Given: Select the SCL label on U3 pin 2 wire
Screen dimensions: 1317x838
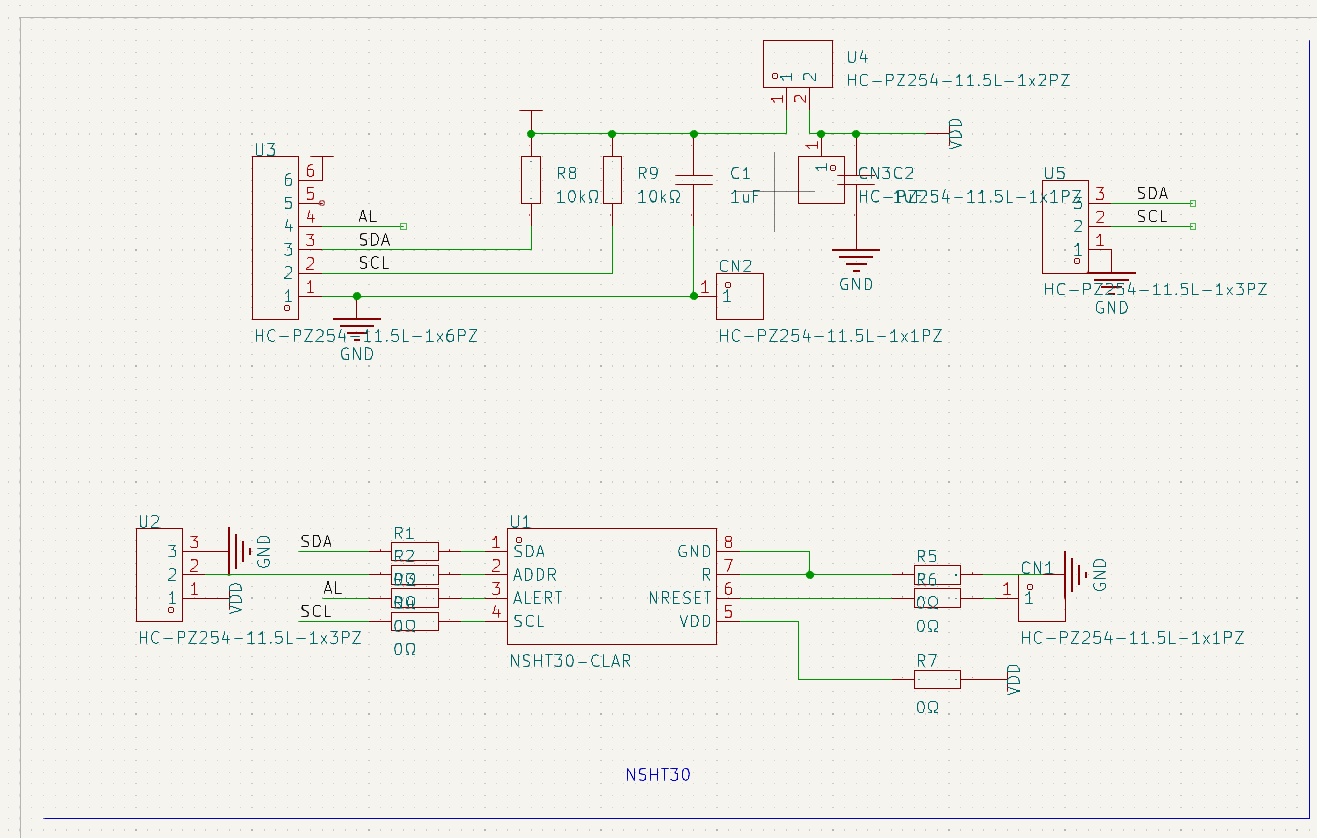Looking at the screenshot, I should pyautogui.click(x=374, y=264).
